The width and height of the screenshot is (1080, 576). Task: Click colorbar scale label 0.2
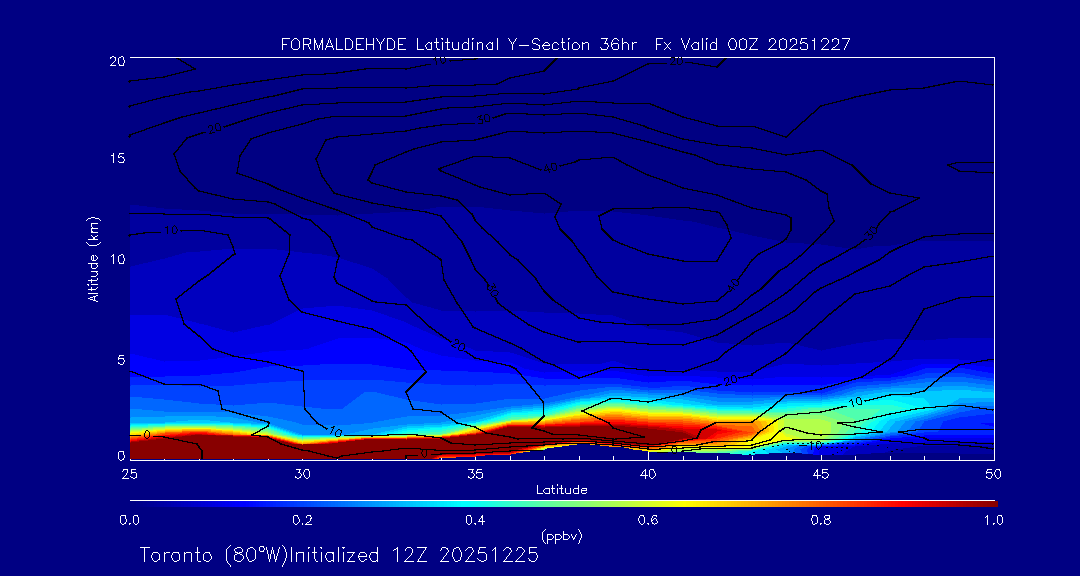(x=303, y=520)
